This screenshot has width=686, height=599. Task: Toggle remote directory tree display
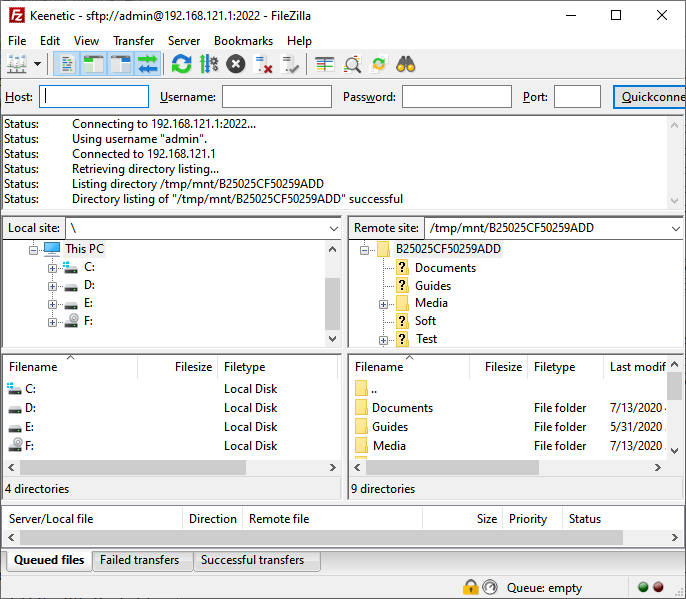click(x=120, y=64)
